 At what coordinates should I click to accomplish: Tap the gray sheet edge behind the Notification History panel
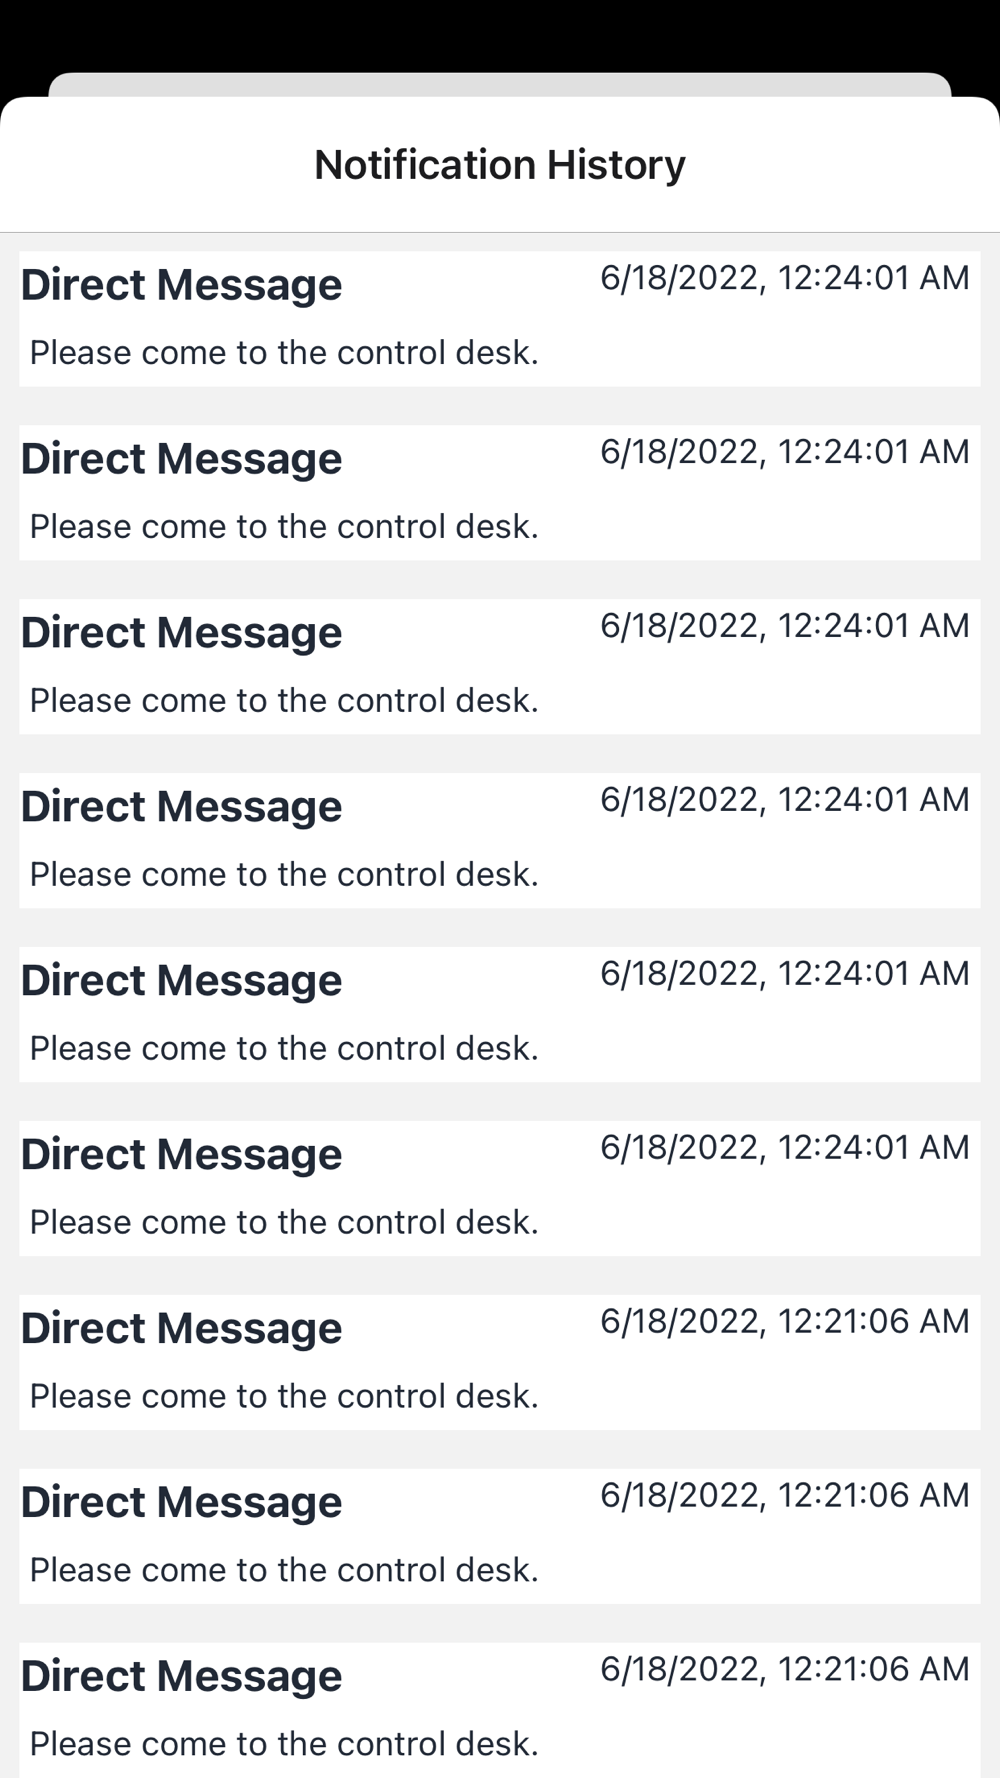tap(500, 84)
